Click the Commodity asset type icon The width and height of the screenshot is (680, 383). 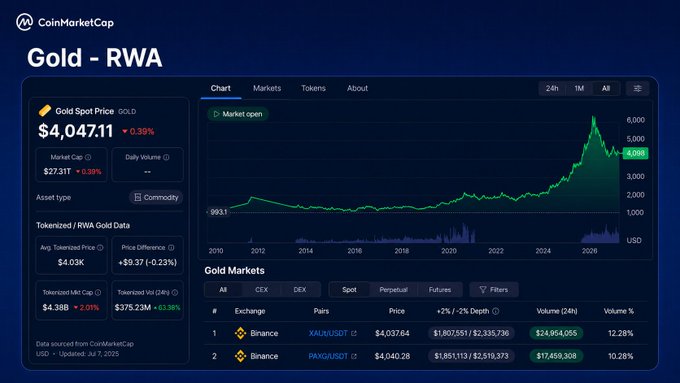[x=137, y=197]
